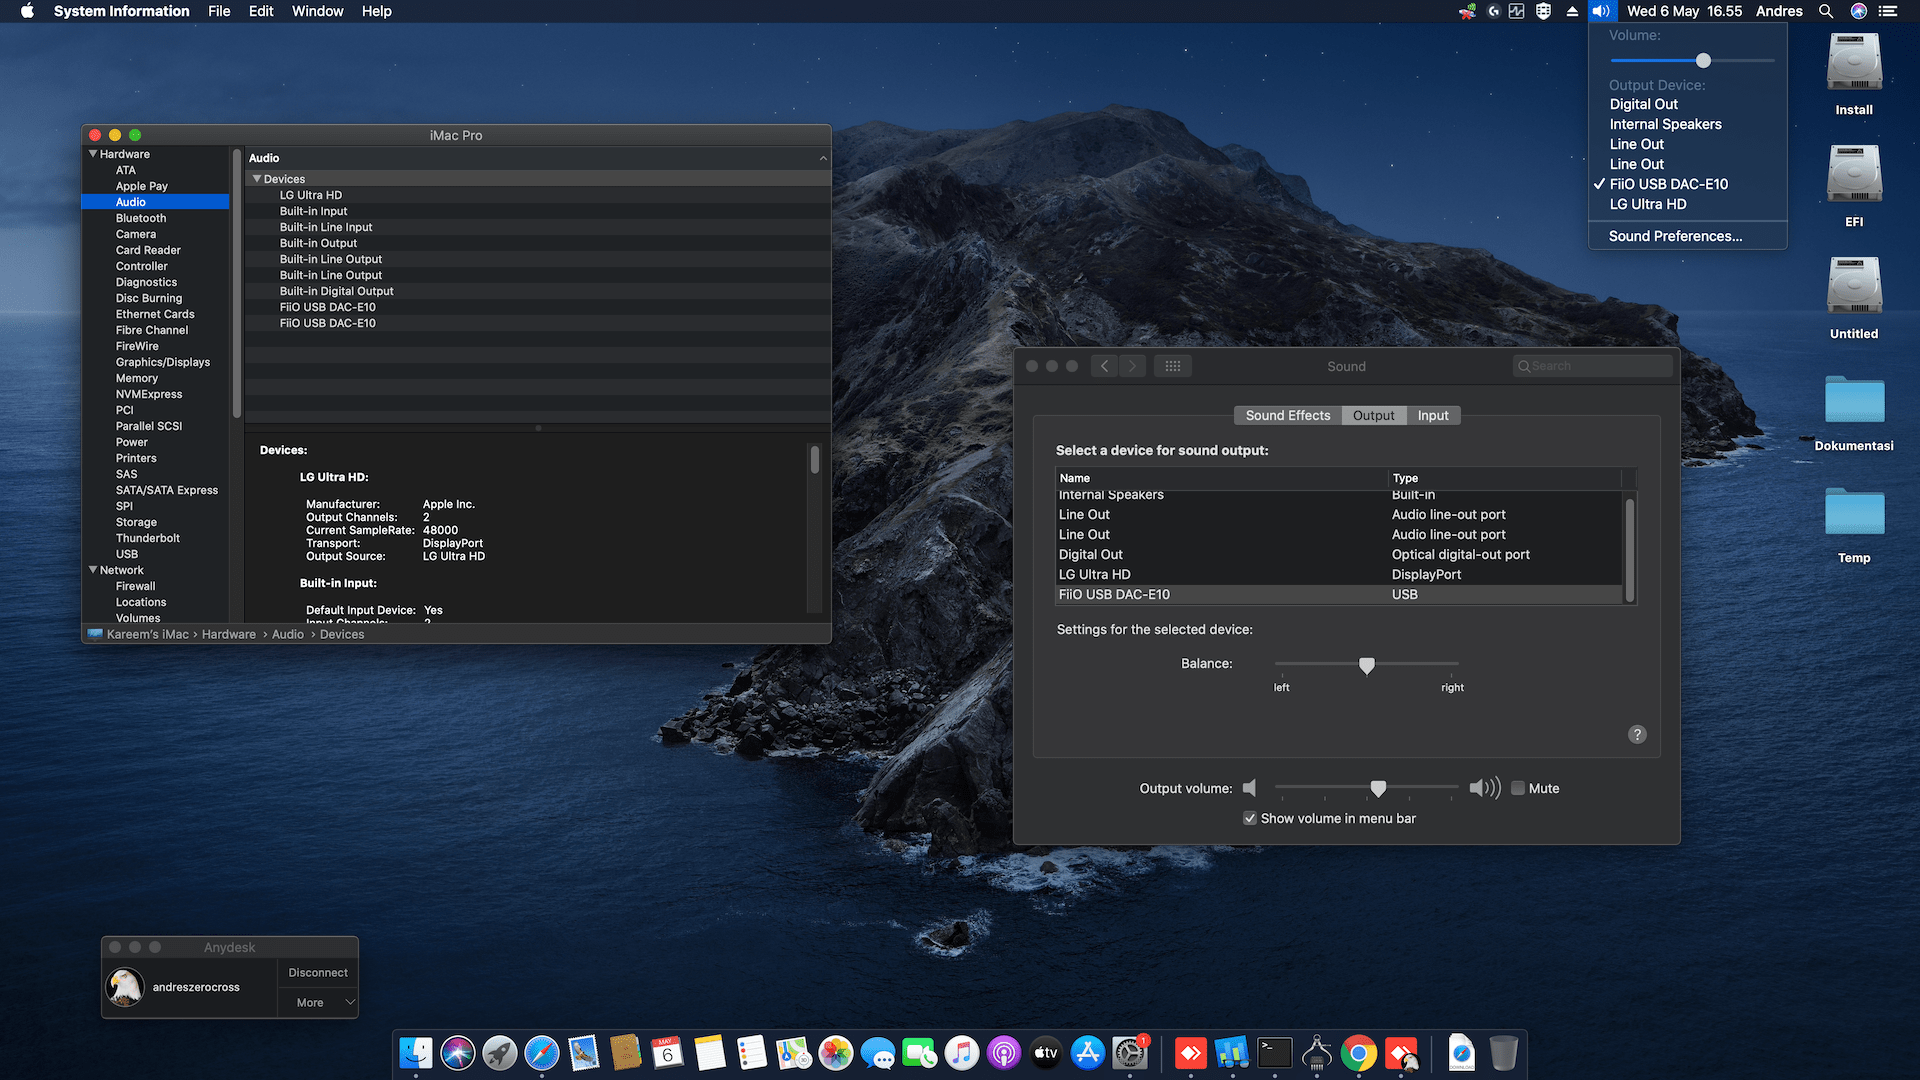The width and height of the screenshot is (1920, 1080).
Task: Open Apple TV from the Dock
Action: (1046, 1053)
